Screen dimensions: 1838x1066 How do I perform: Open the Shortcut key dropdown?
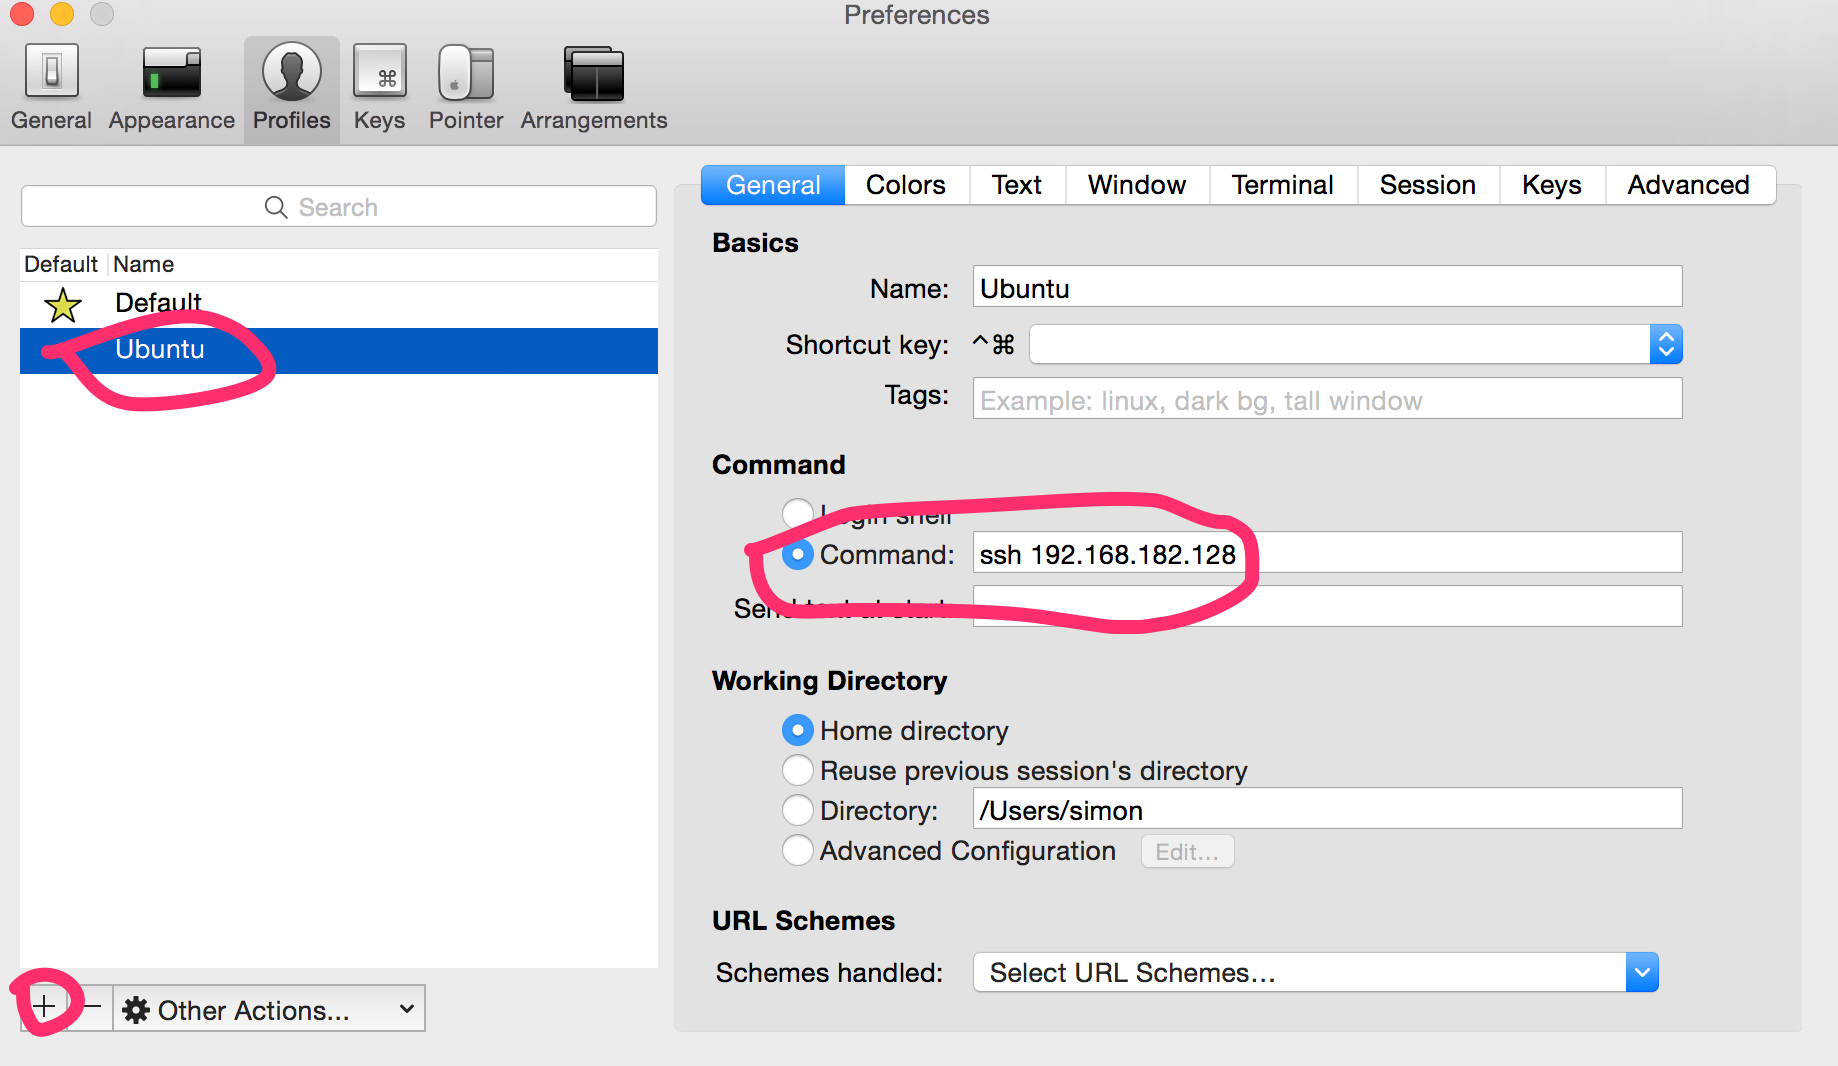coord(1356,344)
